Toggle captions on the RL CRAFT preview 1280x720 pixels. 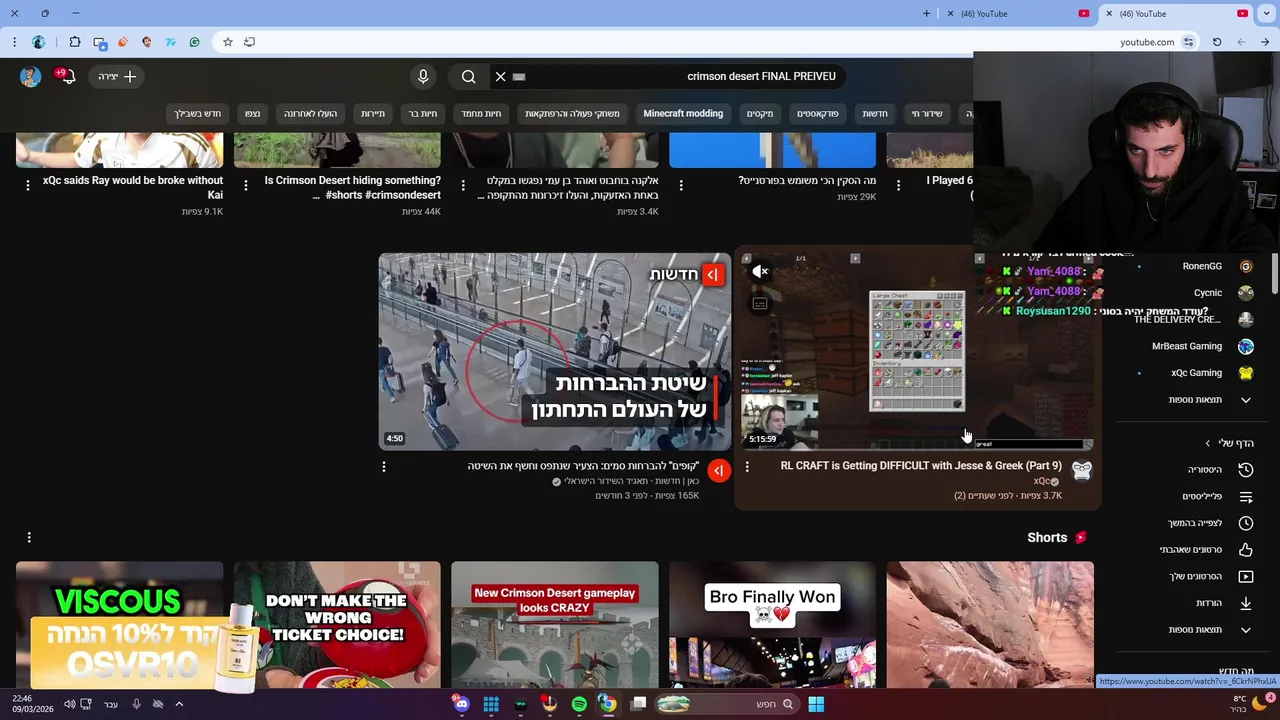pos(760,304)
